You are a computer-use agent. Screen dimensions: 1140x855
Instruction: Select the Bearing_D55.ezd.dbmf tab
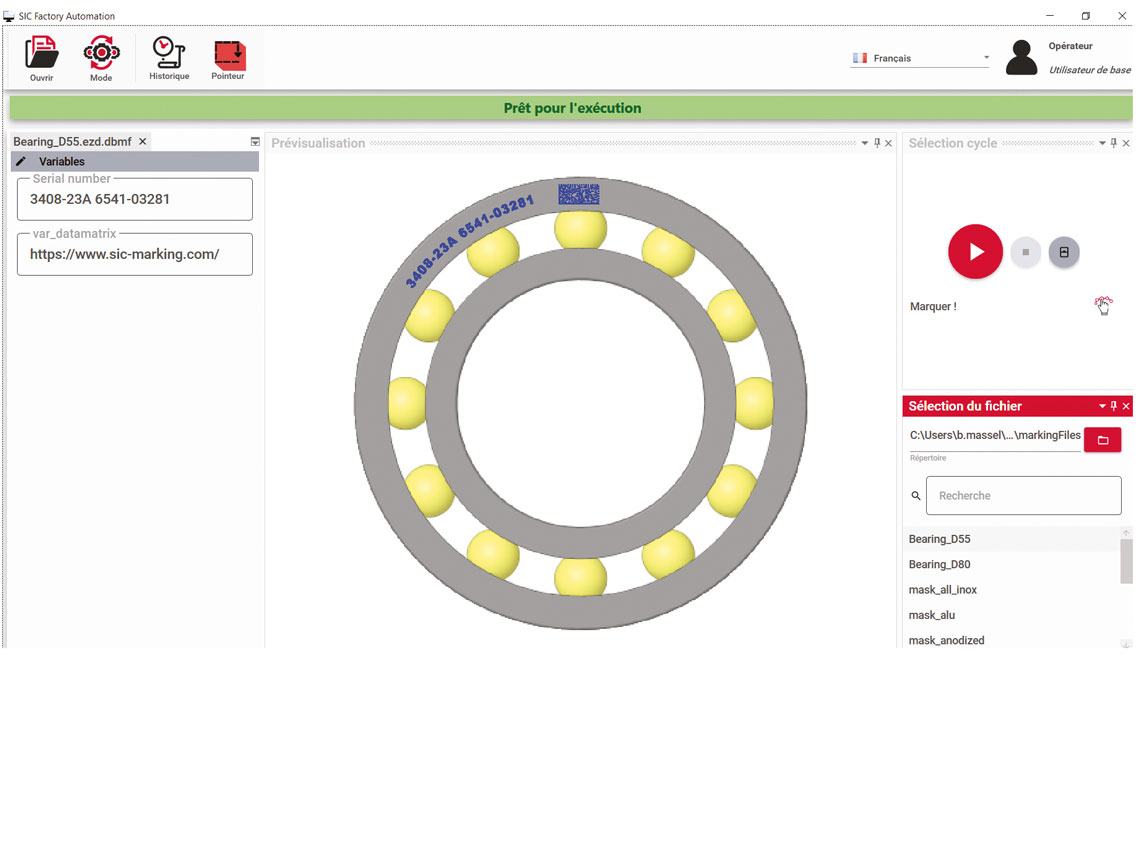tap(72, 142)
